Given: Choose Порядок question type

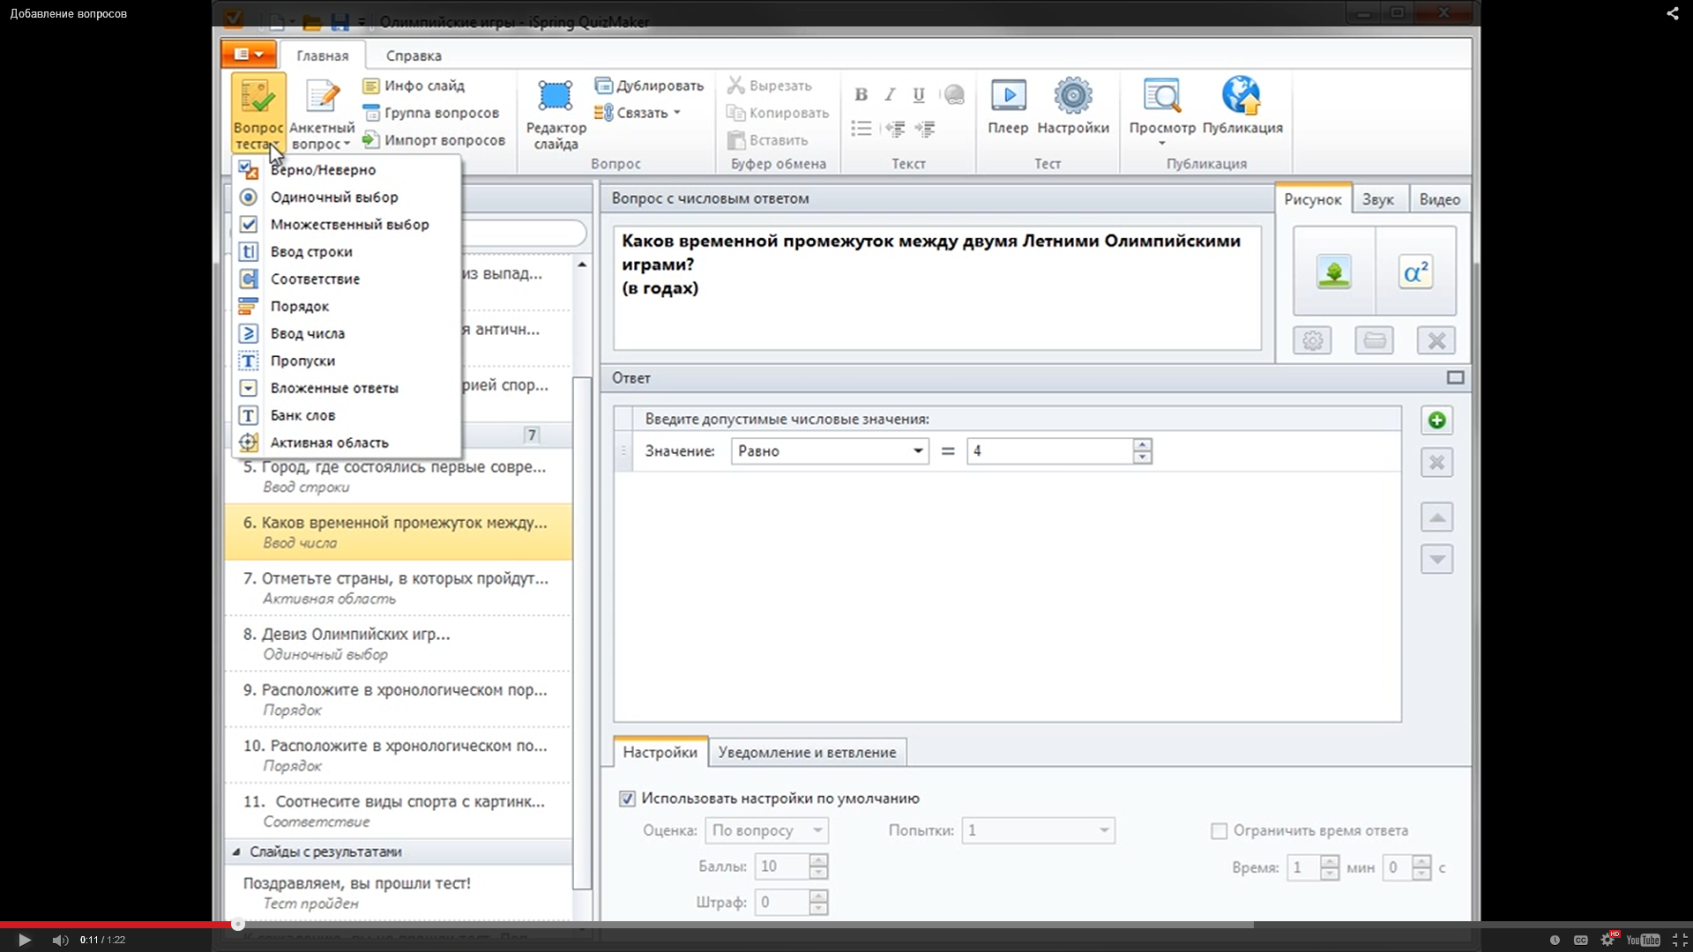Looking at the screenshot, I should pos(346,306).
